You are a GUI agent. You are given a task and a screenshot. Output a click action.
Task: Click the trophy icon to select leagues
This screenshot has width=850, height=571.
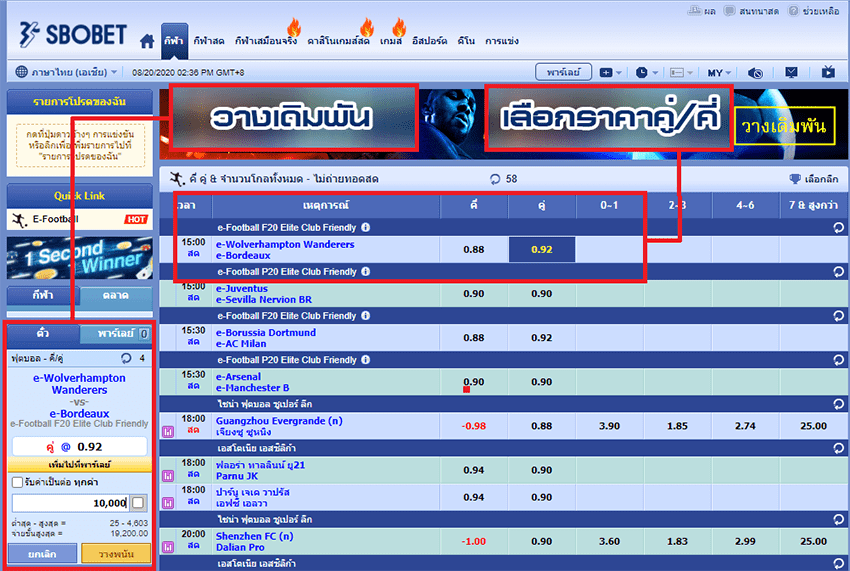(x=795, y=179)
